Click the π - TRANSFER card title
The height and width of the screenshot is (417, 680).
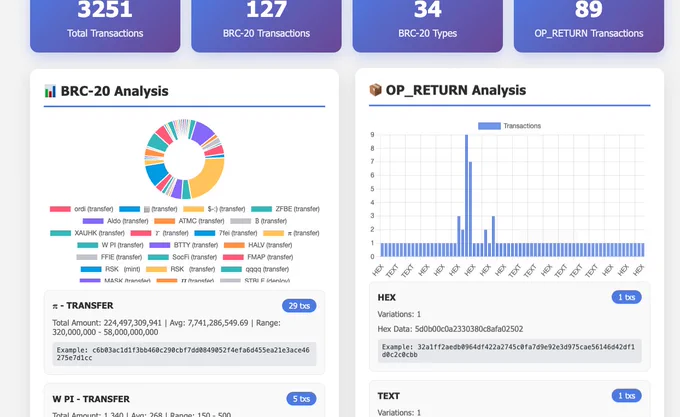coord(83,306)
